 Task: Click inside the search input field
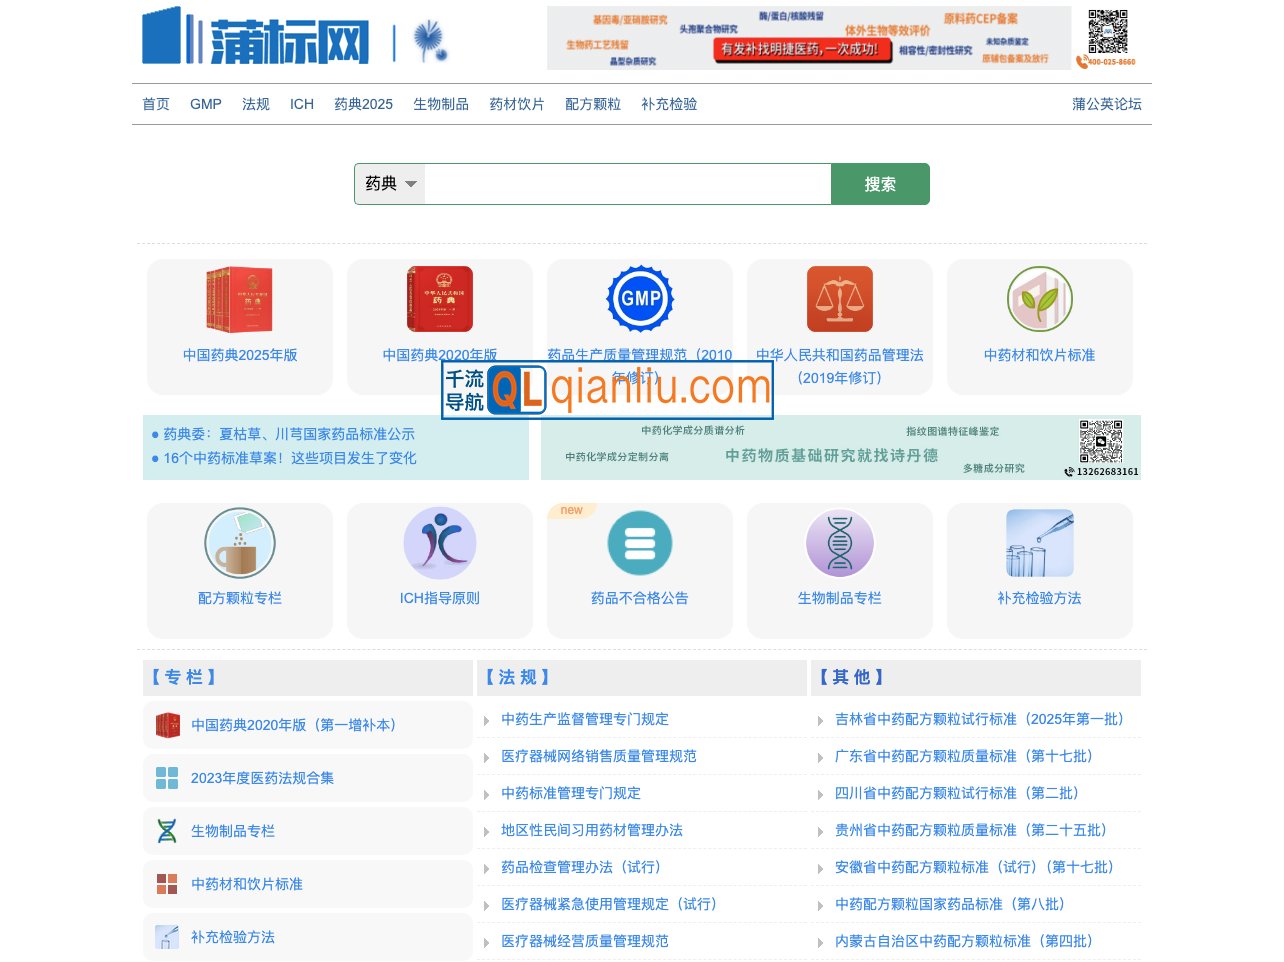coord(626,183)
